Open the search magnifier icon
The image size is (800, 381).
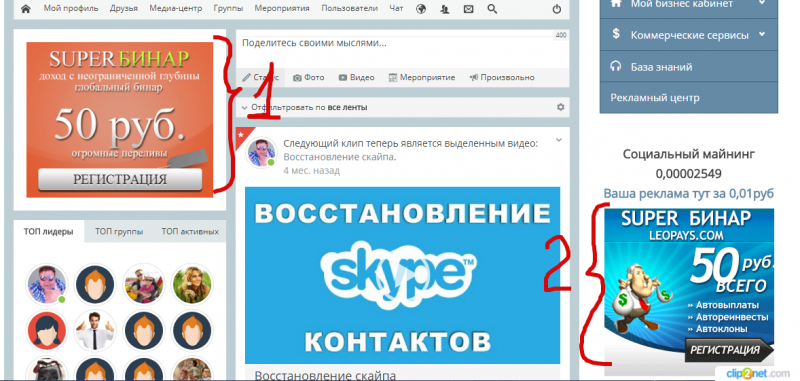tap(492, 9)
